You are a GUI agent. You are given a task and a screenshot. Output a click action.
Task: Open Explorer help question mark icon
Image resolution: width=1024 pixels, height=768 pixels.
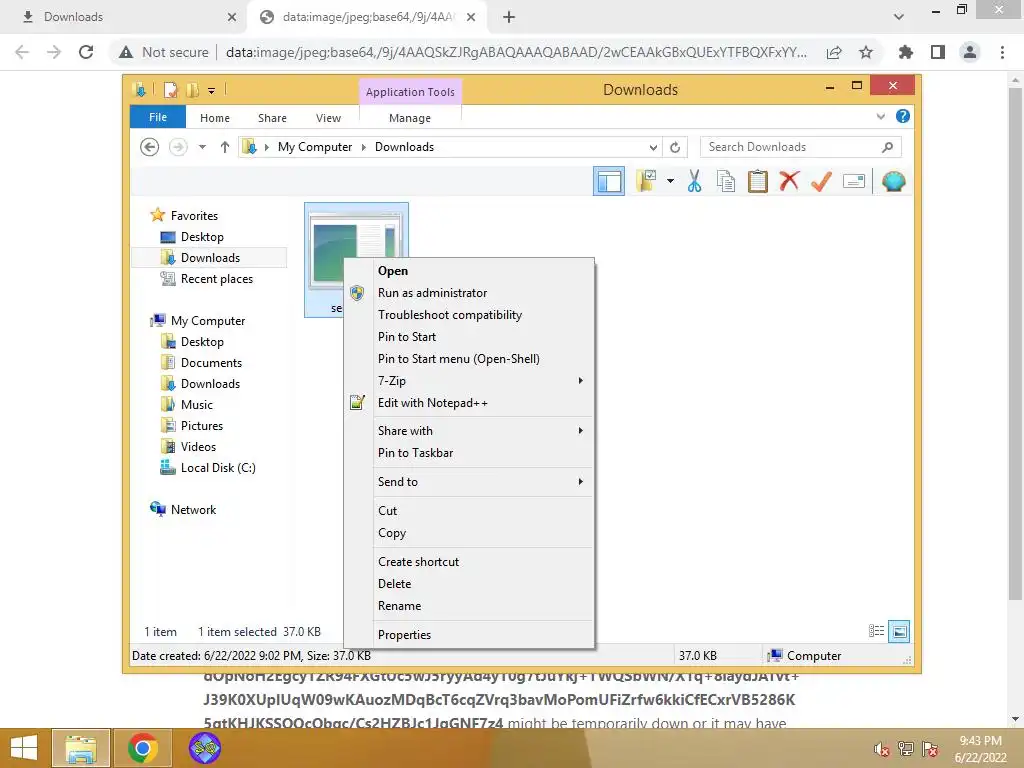[903, 116]
